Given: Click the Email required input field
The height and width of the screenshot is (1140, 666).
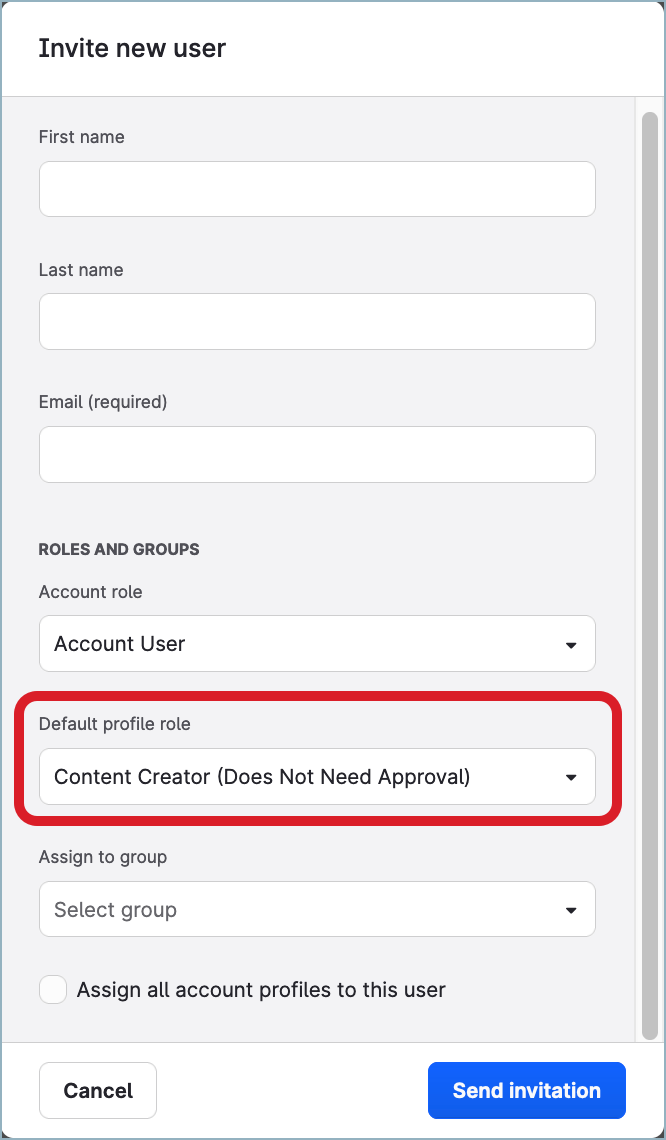Looking at the screenshot, I should coord(317,454).
